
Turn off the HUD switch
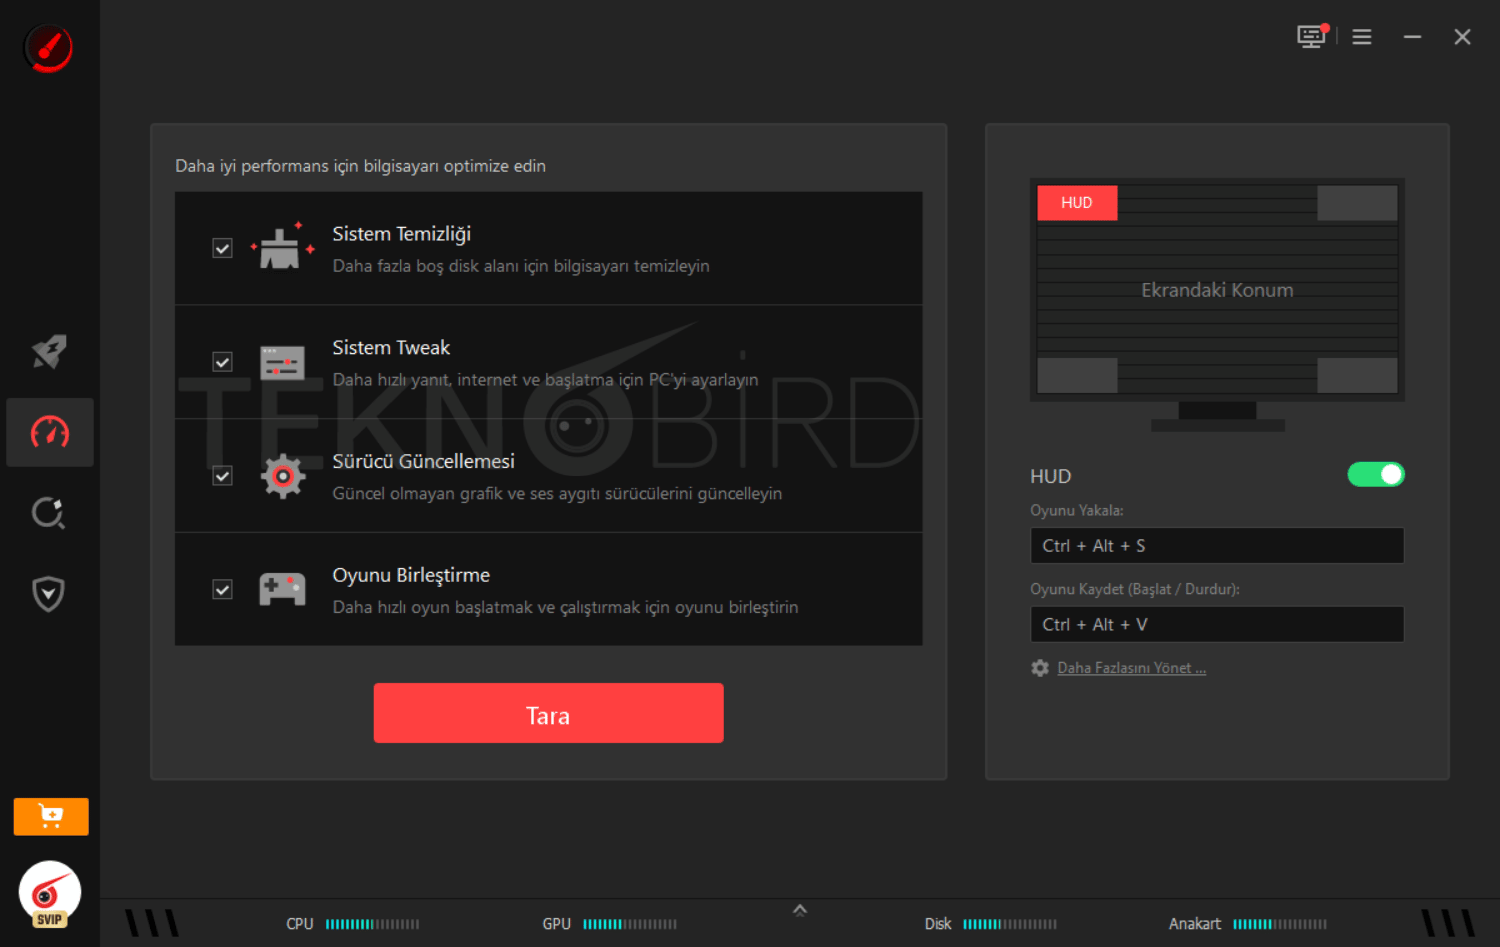coord(1376,474)
